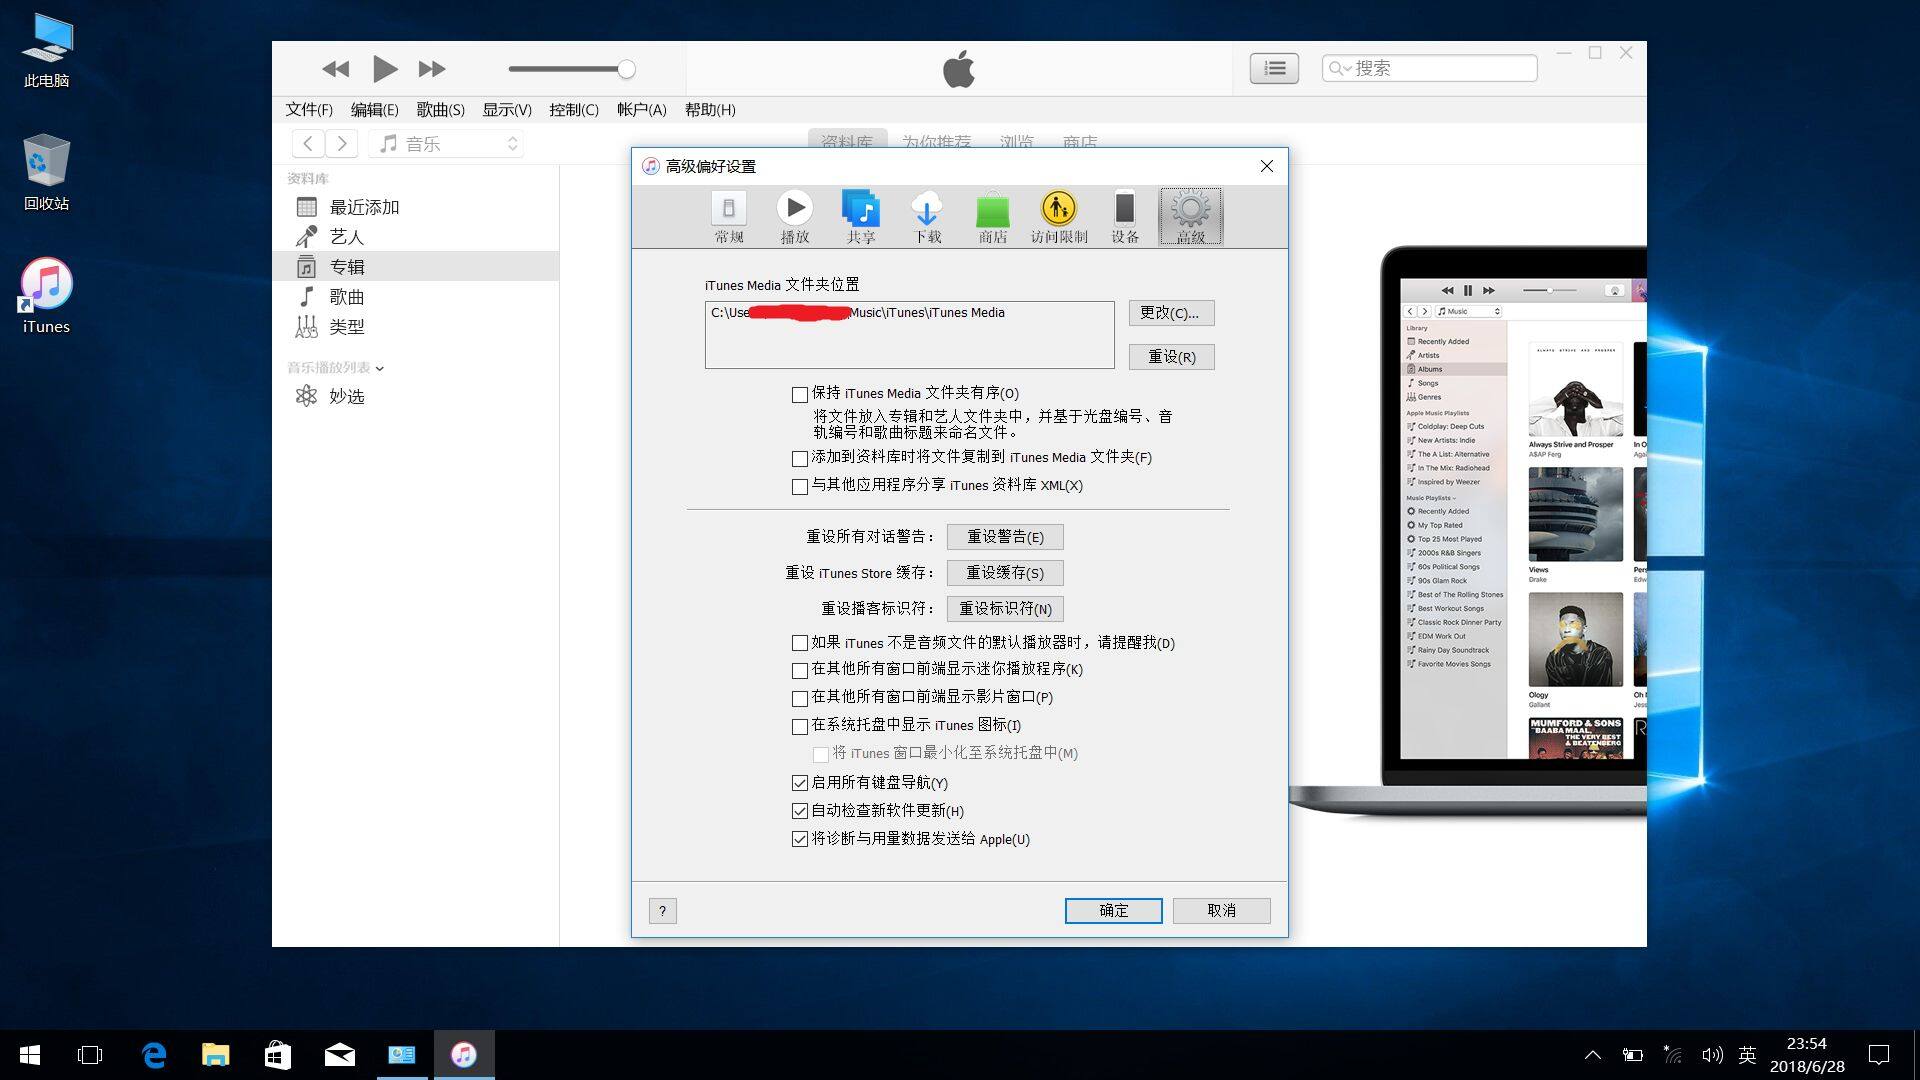The height and width of the screenshot is (1080, 1920).
Task: Check 在其他所有窗口前端显示影片窗口
Action: click(800, 699)
